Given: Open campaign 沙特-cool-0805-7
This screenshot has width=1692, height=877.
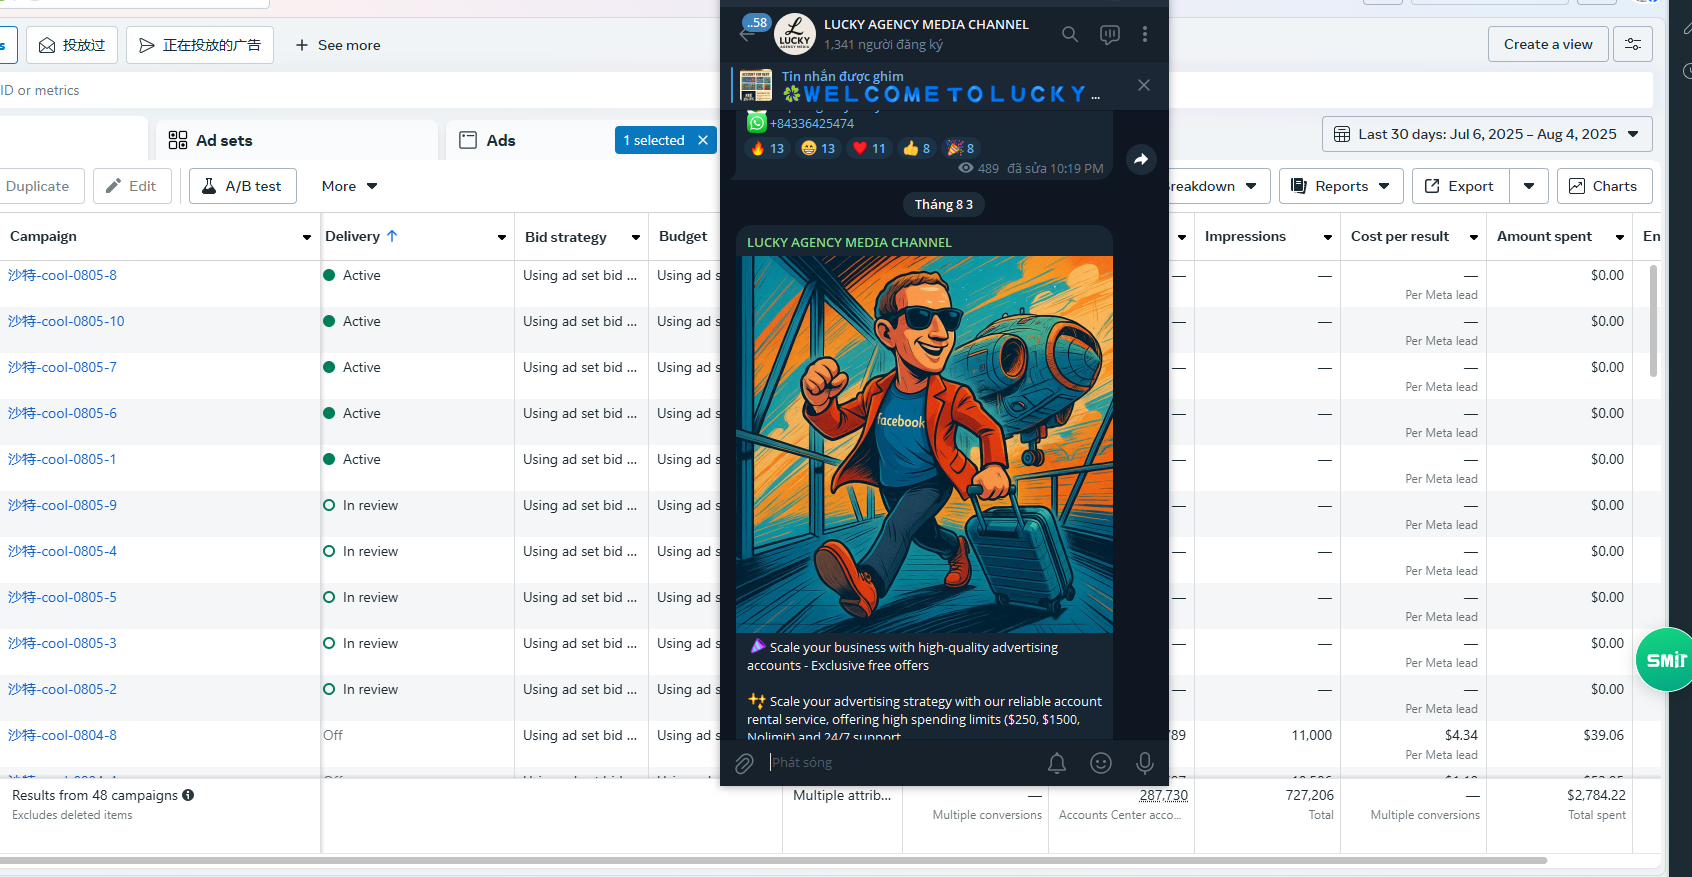Looking at the screenshot, I should (62, 367).
